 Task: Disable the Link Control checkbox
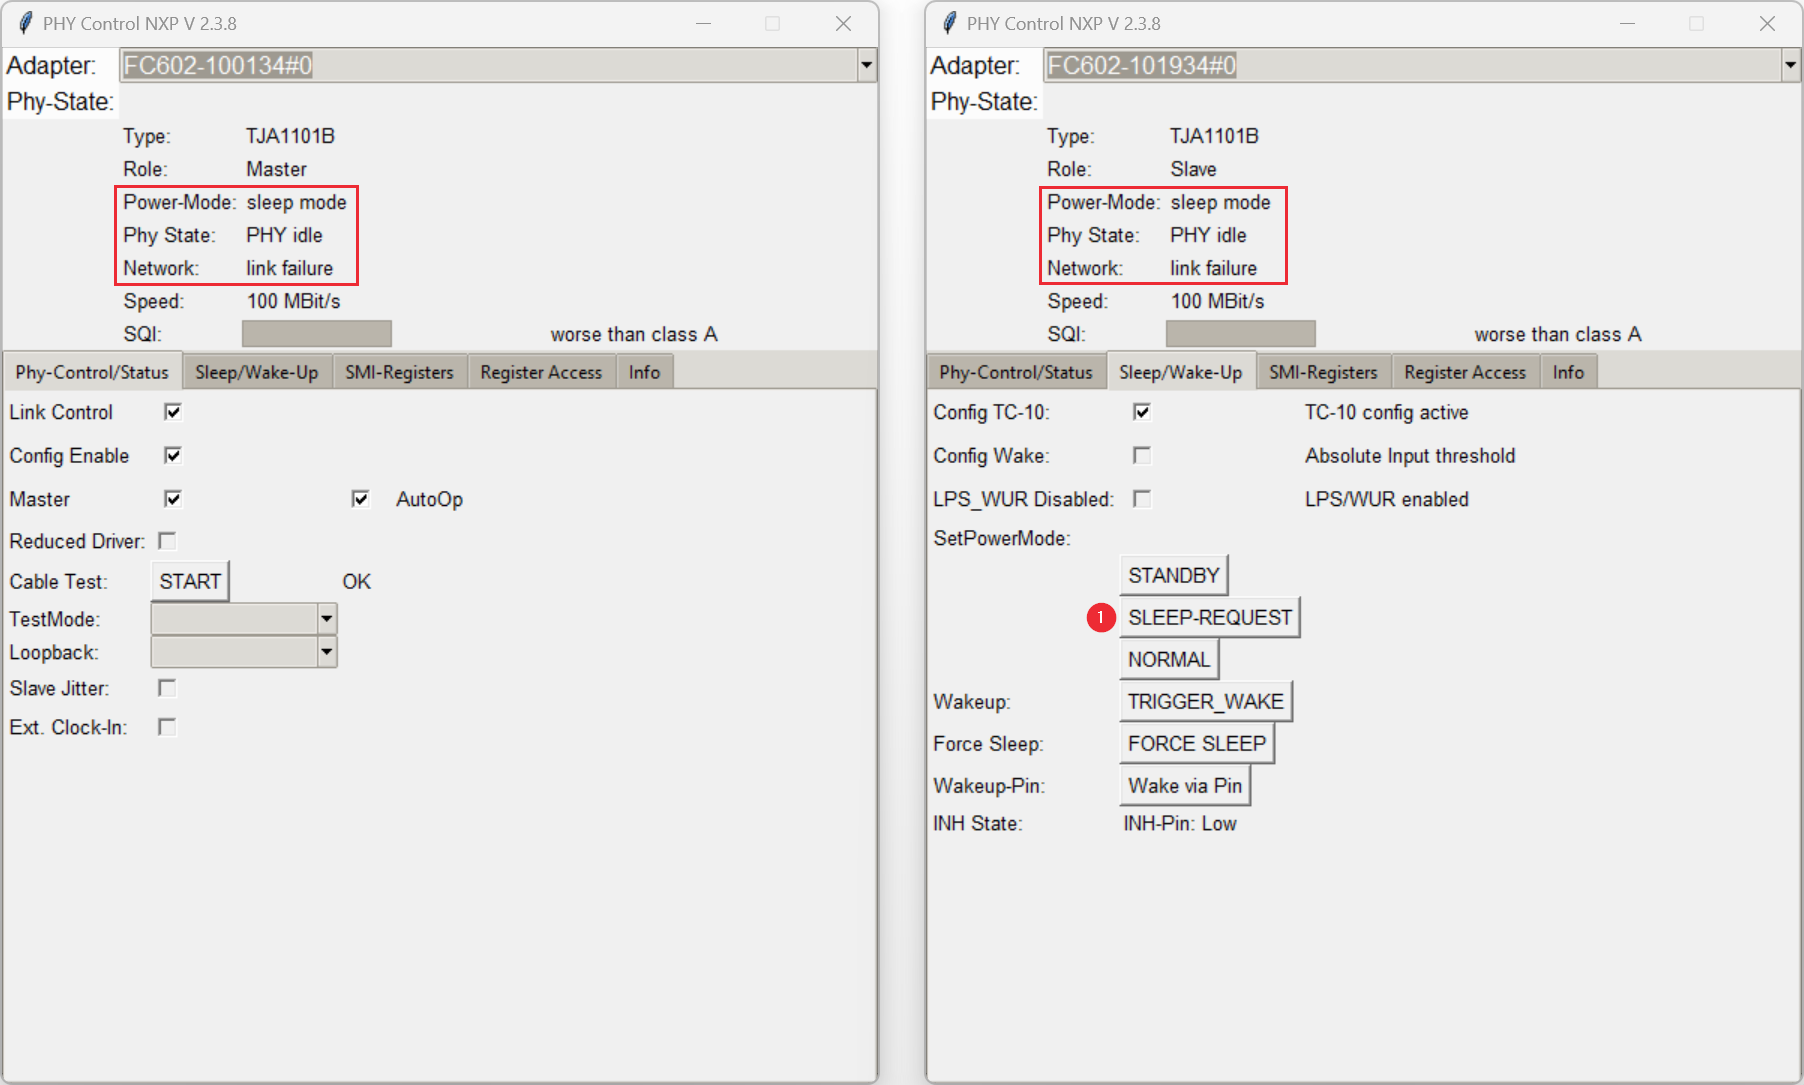(x=172, y=411)
